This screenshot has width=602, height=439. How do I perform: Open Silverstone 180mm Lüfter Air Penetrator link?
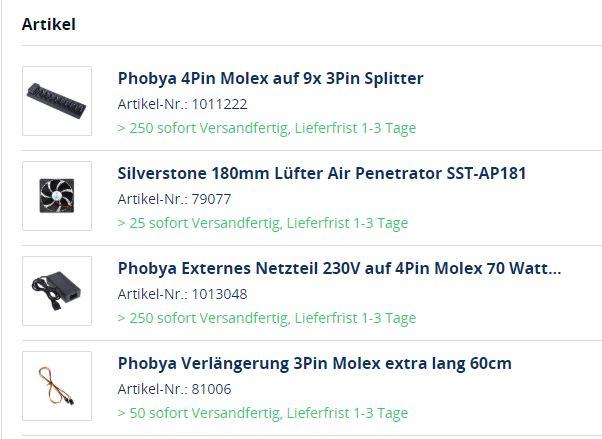[x=321, y=173]
